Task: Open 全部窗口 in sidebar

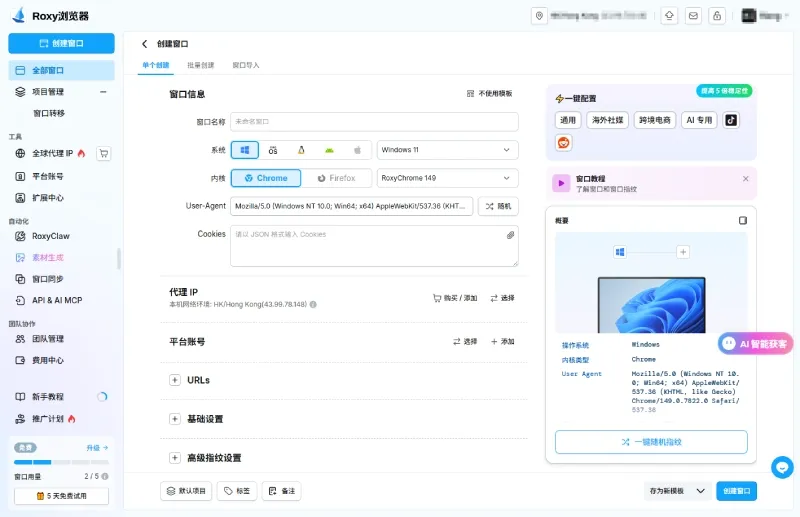Action: coord(61,70)
